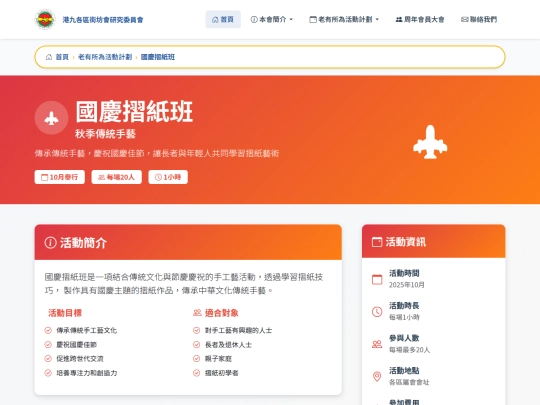Go to the 首頁 navigation tab
The image size is (540, 405).
click(223, 19)
